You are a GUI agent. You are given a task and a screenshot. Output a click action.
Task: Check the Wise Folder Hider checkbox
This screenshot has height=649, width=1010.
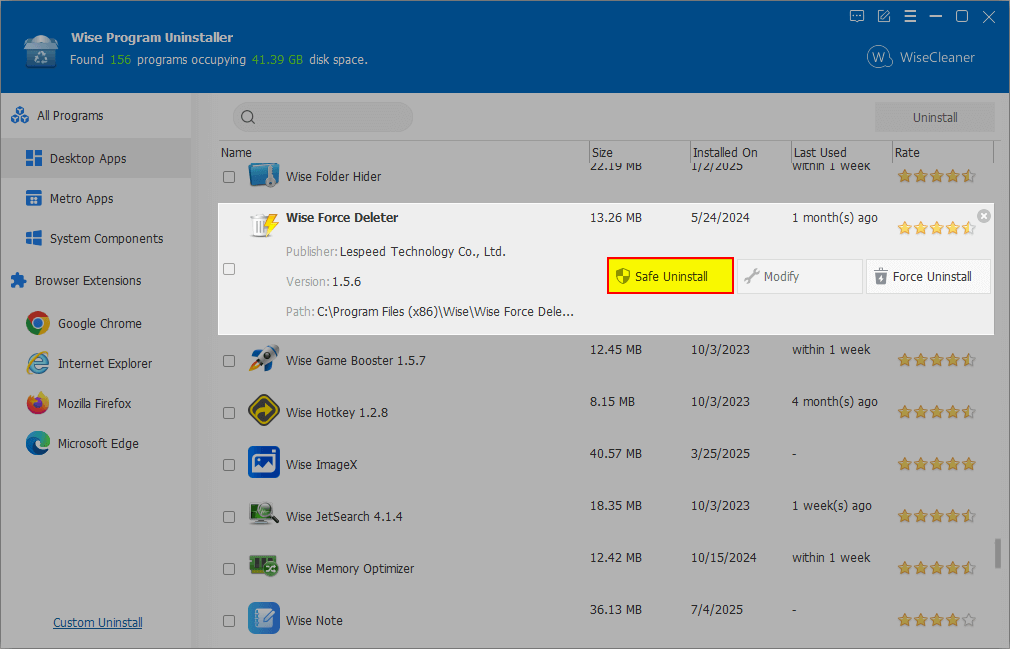click(229, 176)
